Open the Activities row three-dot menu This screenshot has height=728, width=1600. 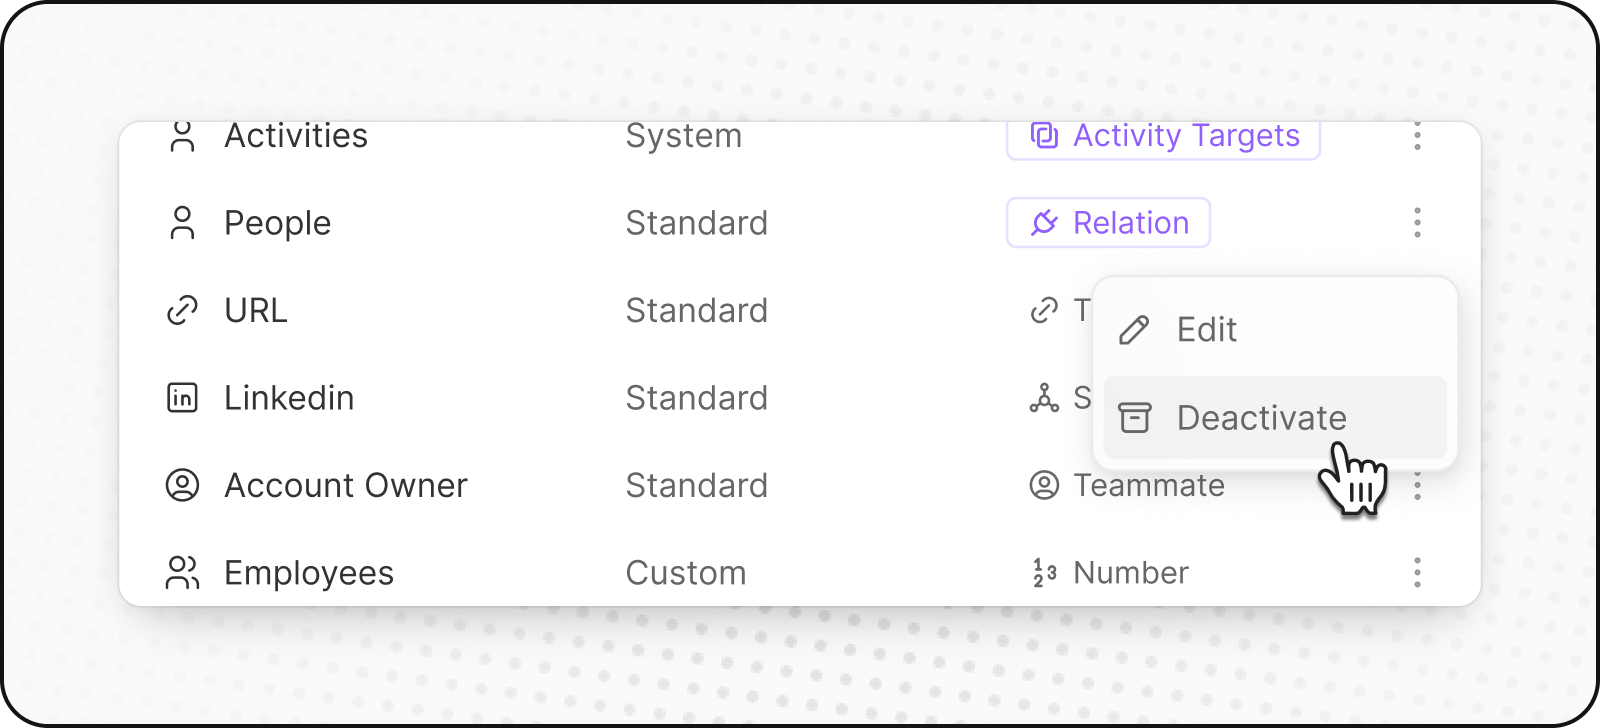click(x=1417, y=137)
